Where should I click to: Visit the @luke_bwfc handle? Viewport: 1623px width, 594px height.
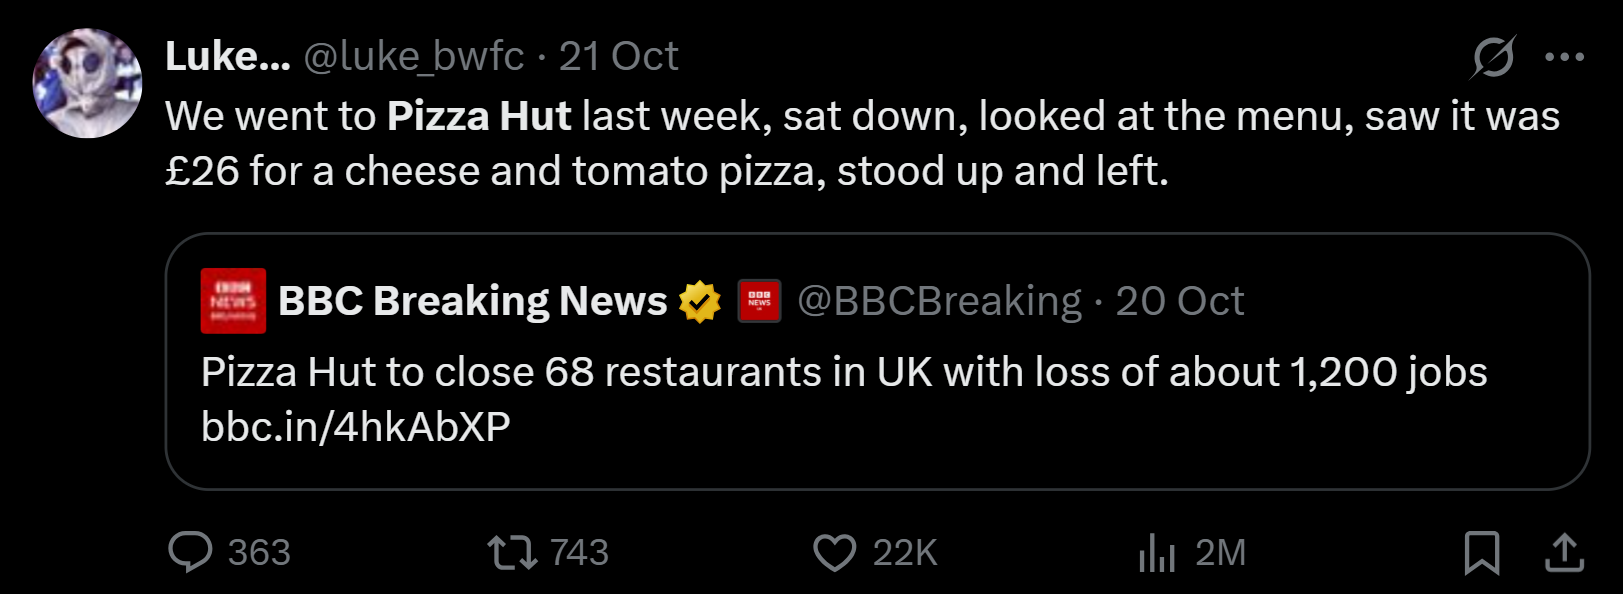(414, 57)
